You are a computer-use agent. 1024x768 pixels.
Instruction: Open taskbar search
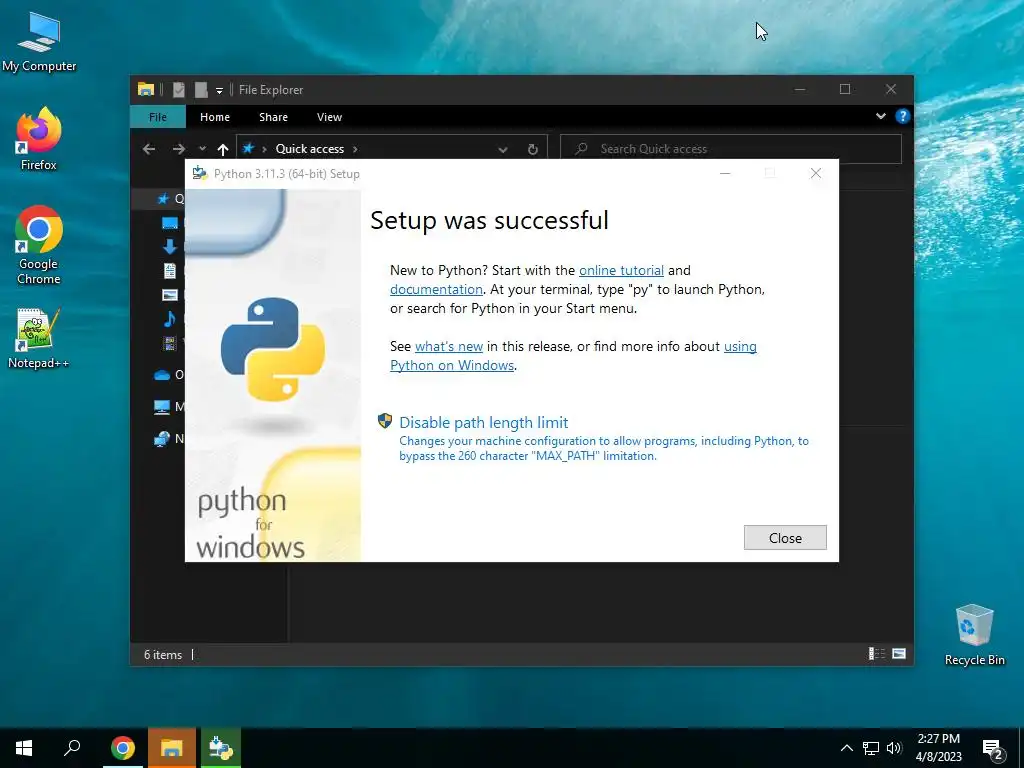point(72,748)
